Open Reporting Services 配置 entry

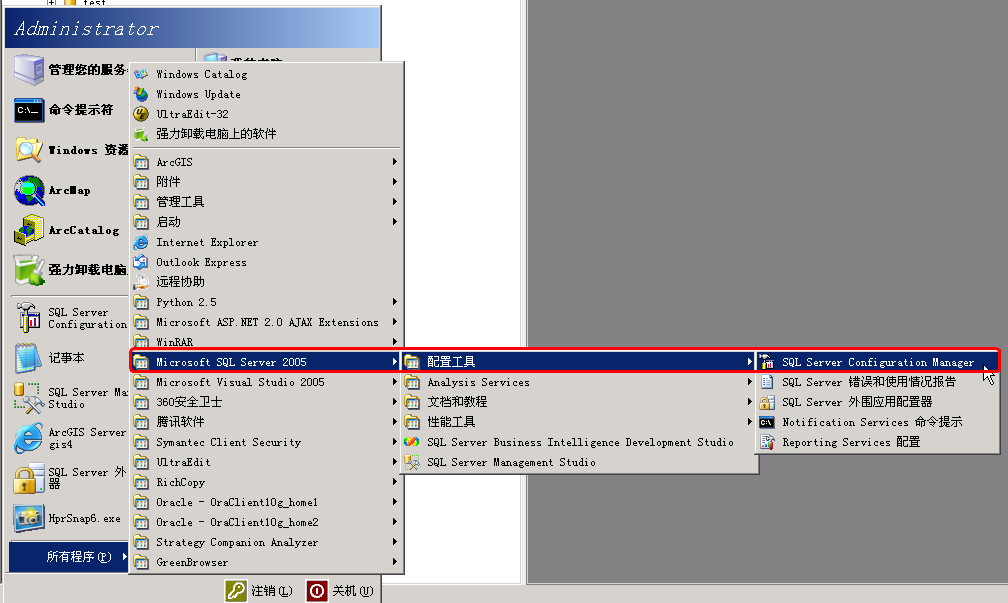tap(878, 442)
